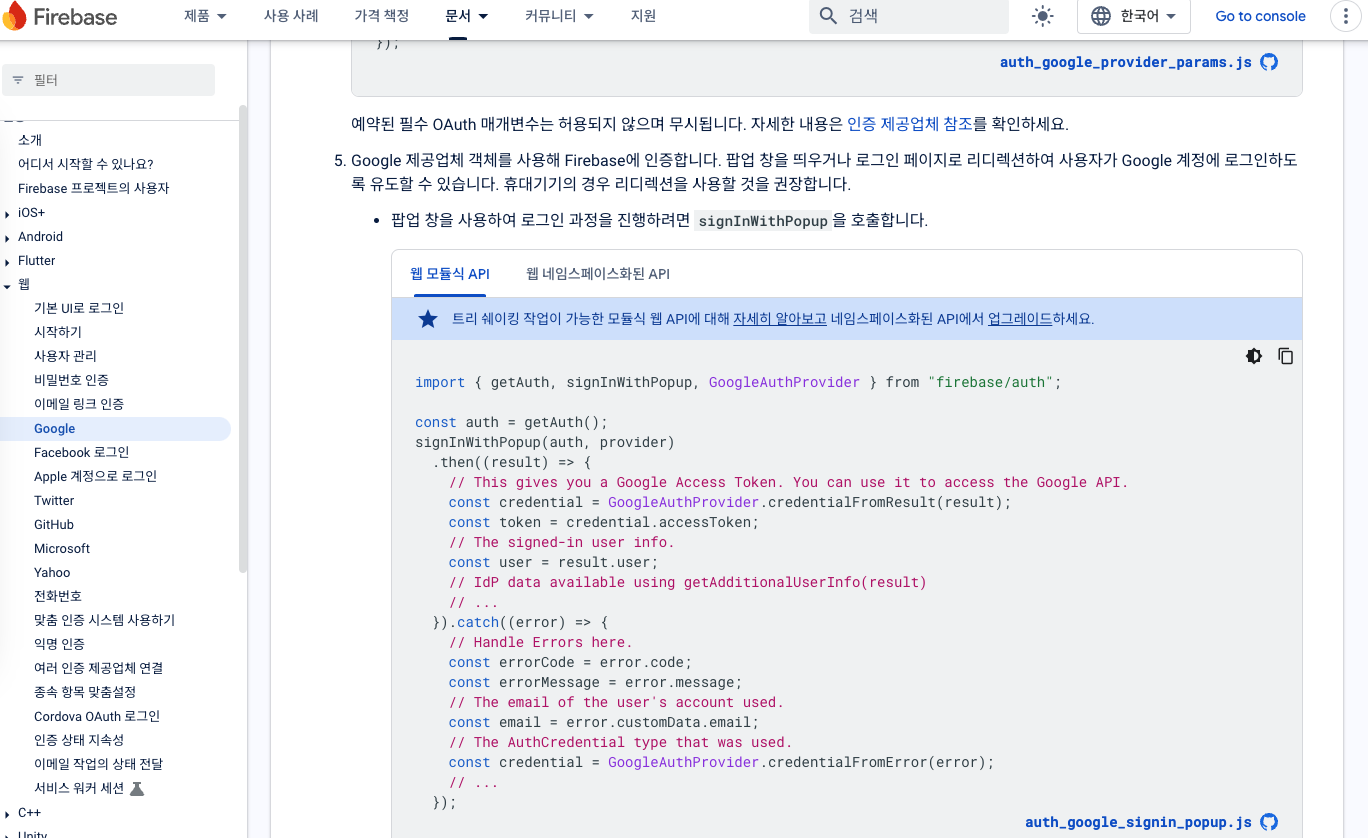Click the 검색 search field
The width and height of the screenshot is (1368, 838).
tap(909, 16)
